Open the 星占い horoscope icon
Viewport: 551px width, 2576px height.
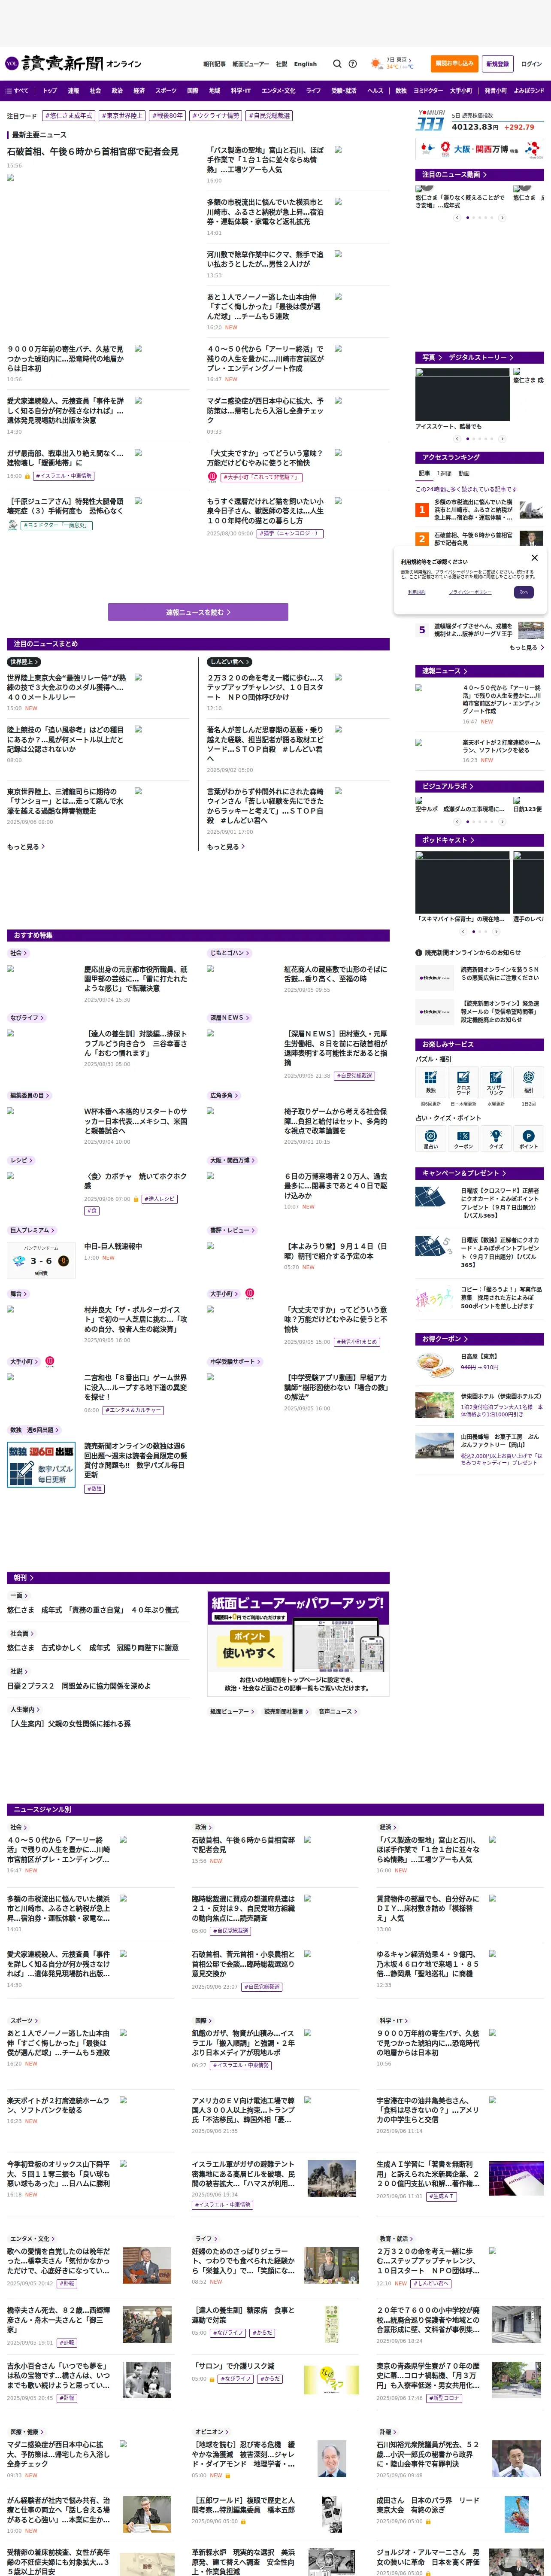[431, 1137]
